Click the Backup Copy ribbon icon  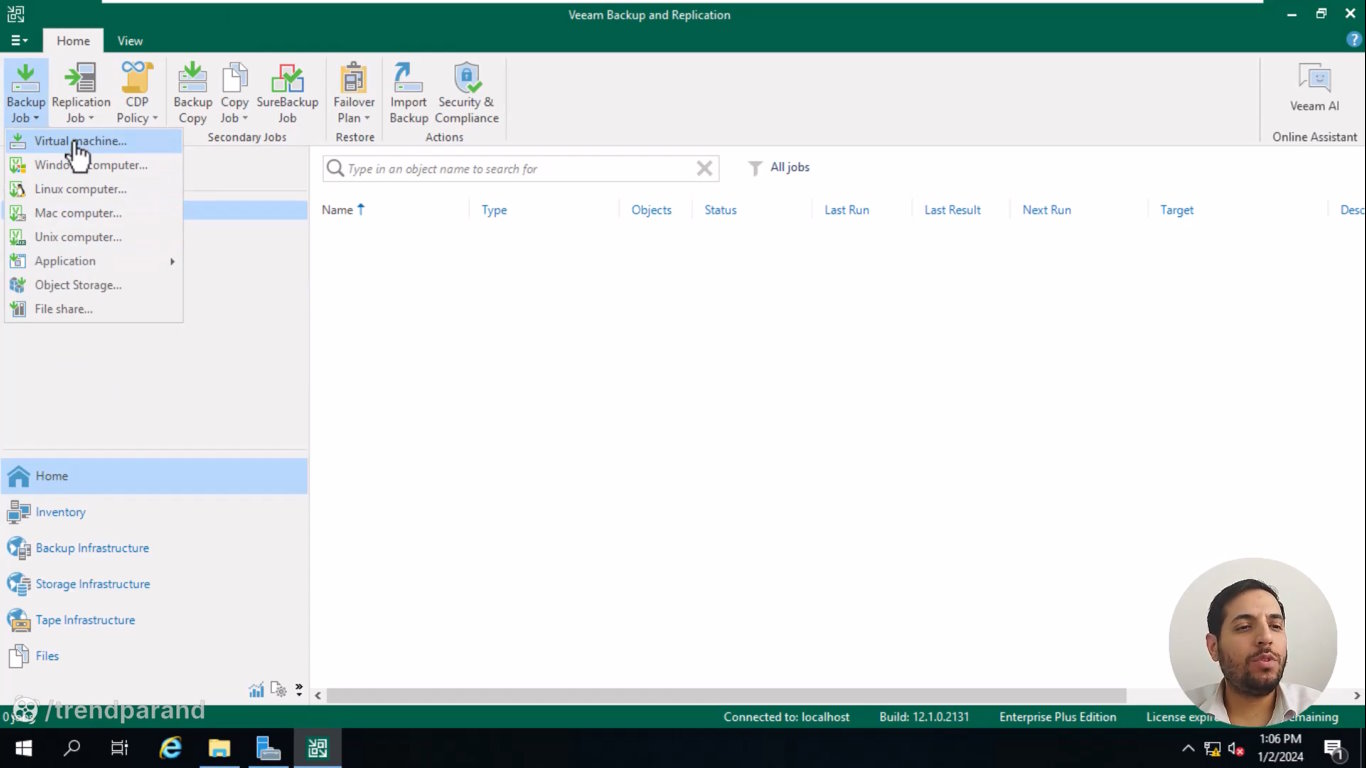pos(192,93)
